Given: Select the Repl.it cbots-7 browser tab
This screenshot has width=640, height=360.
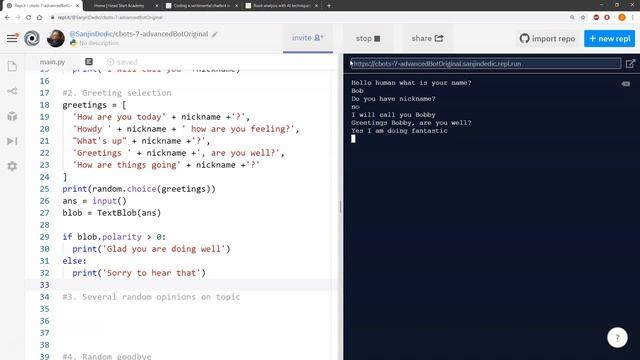Looking at the screenshot, I should point(41,6).
